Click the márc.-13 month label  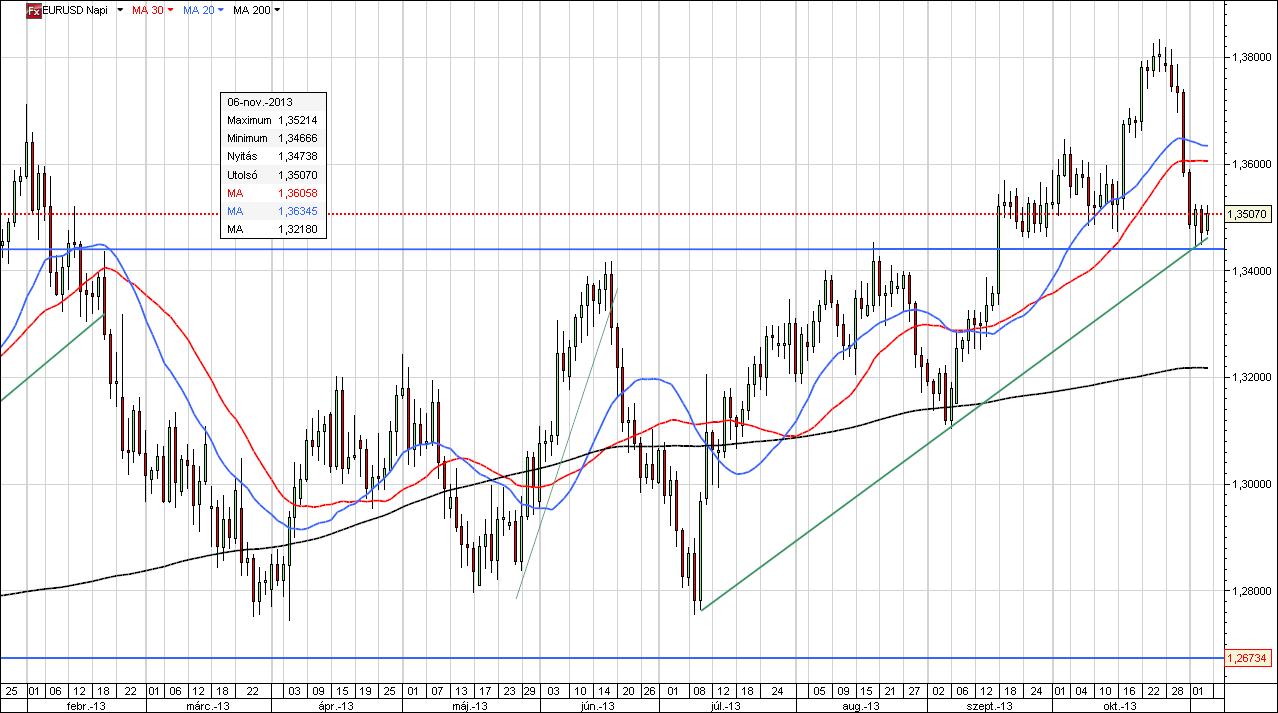coord(206,706)
